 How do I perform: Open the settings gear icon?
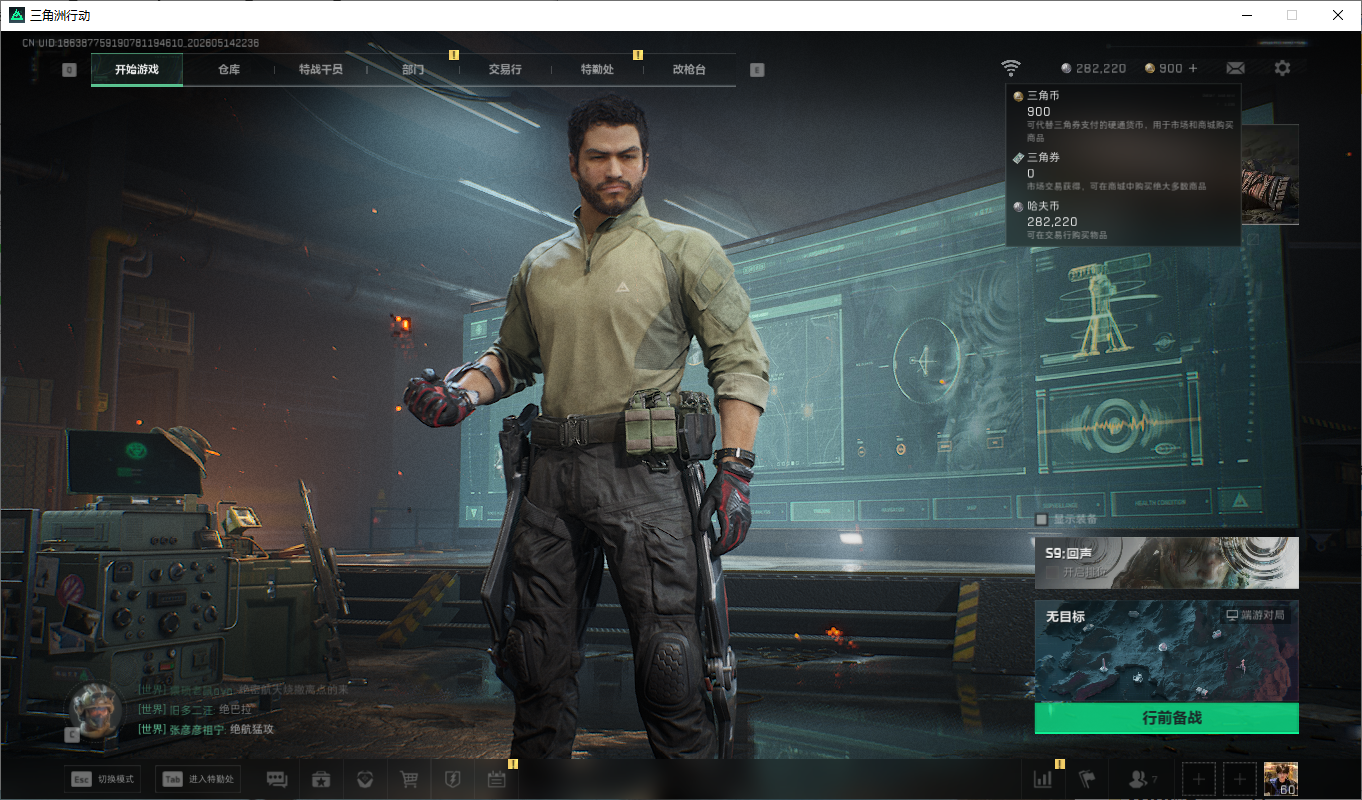point(1282,68)
